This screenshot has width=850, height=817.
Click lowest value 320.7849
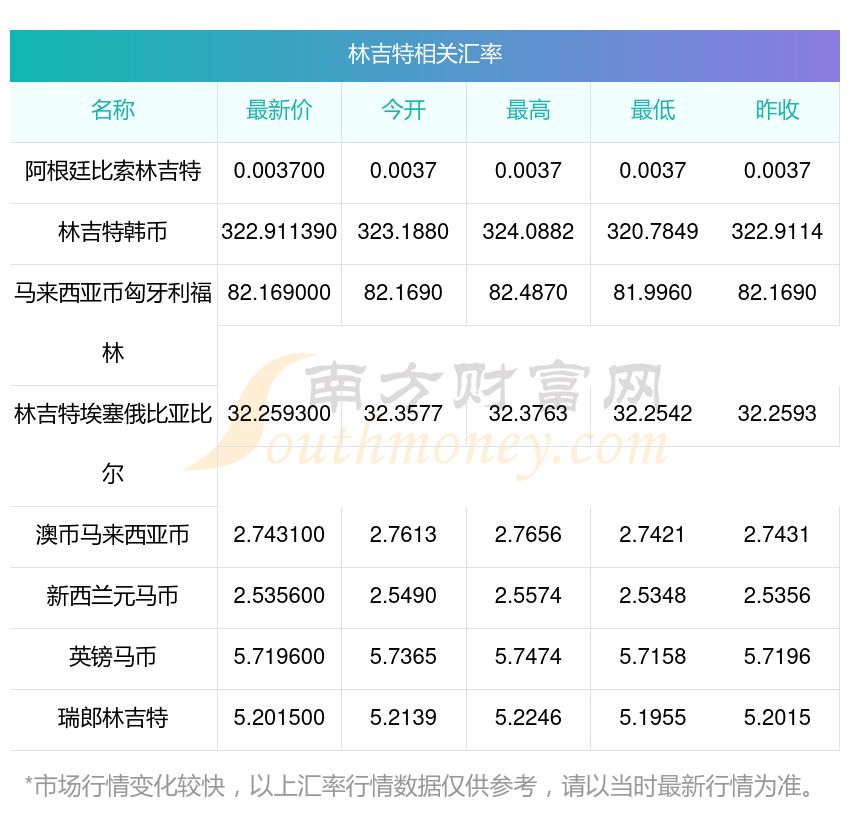coord(653,232)
